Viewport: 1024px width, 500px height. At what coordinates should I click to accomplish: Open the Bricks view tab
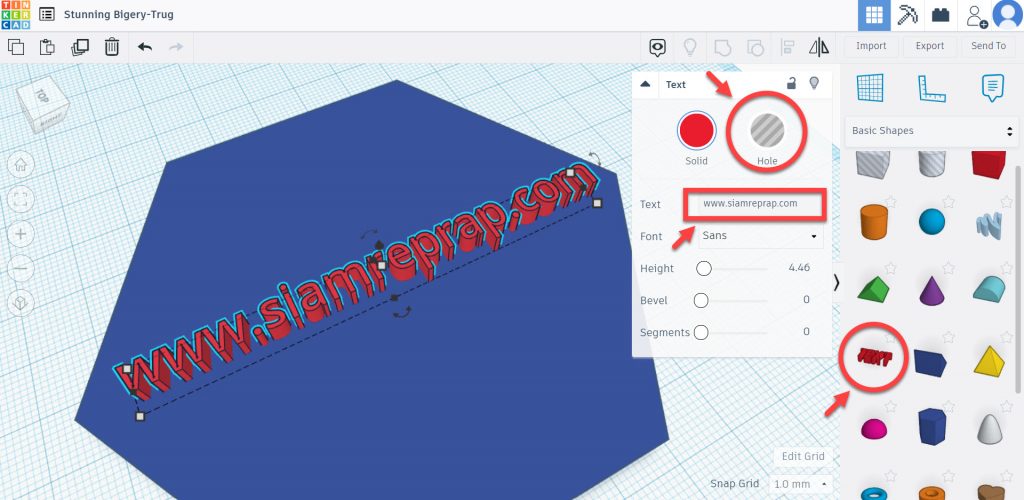(x=940, y=15)
